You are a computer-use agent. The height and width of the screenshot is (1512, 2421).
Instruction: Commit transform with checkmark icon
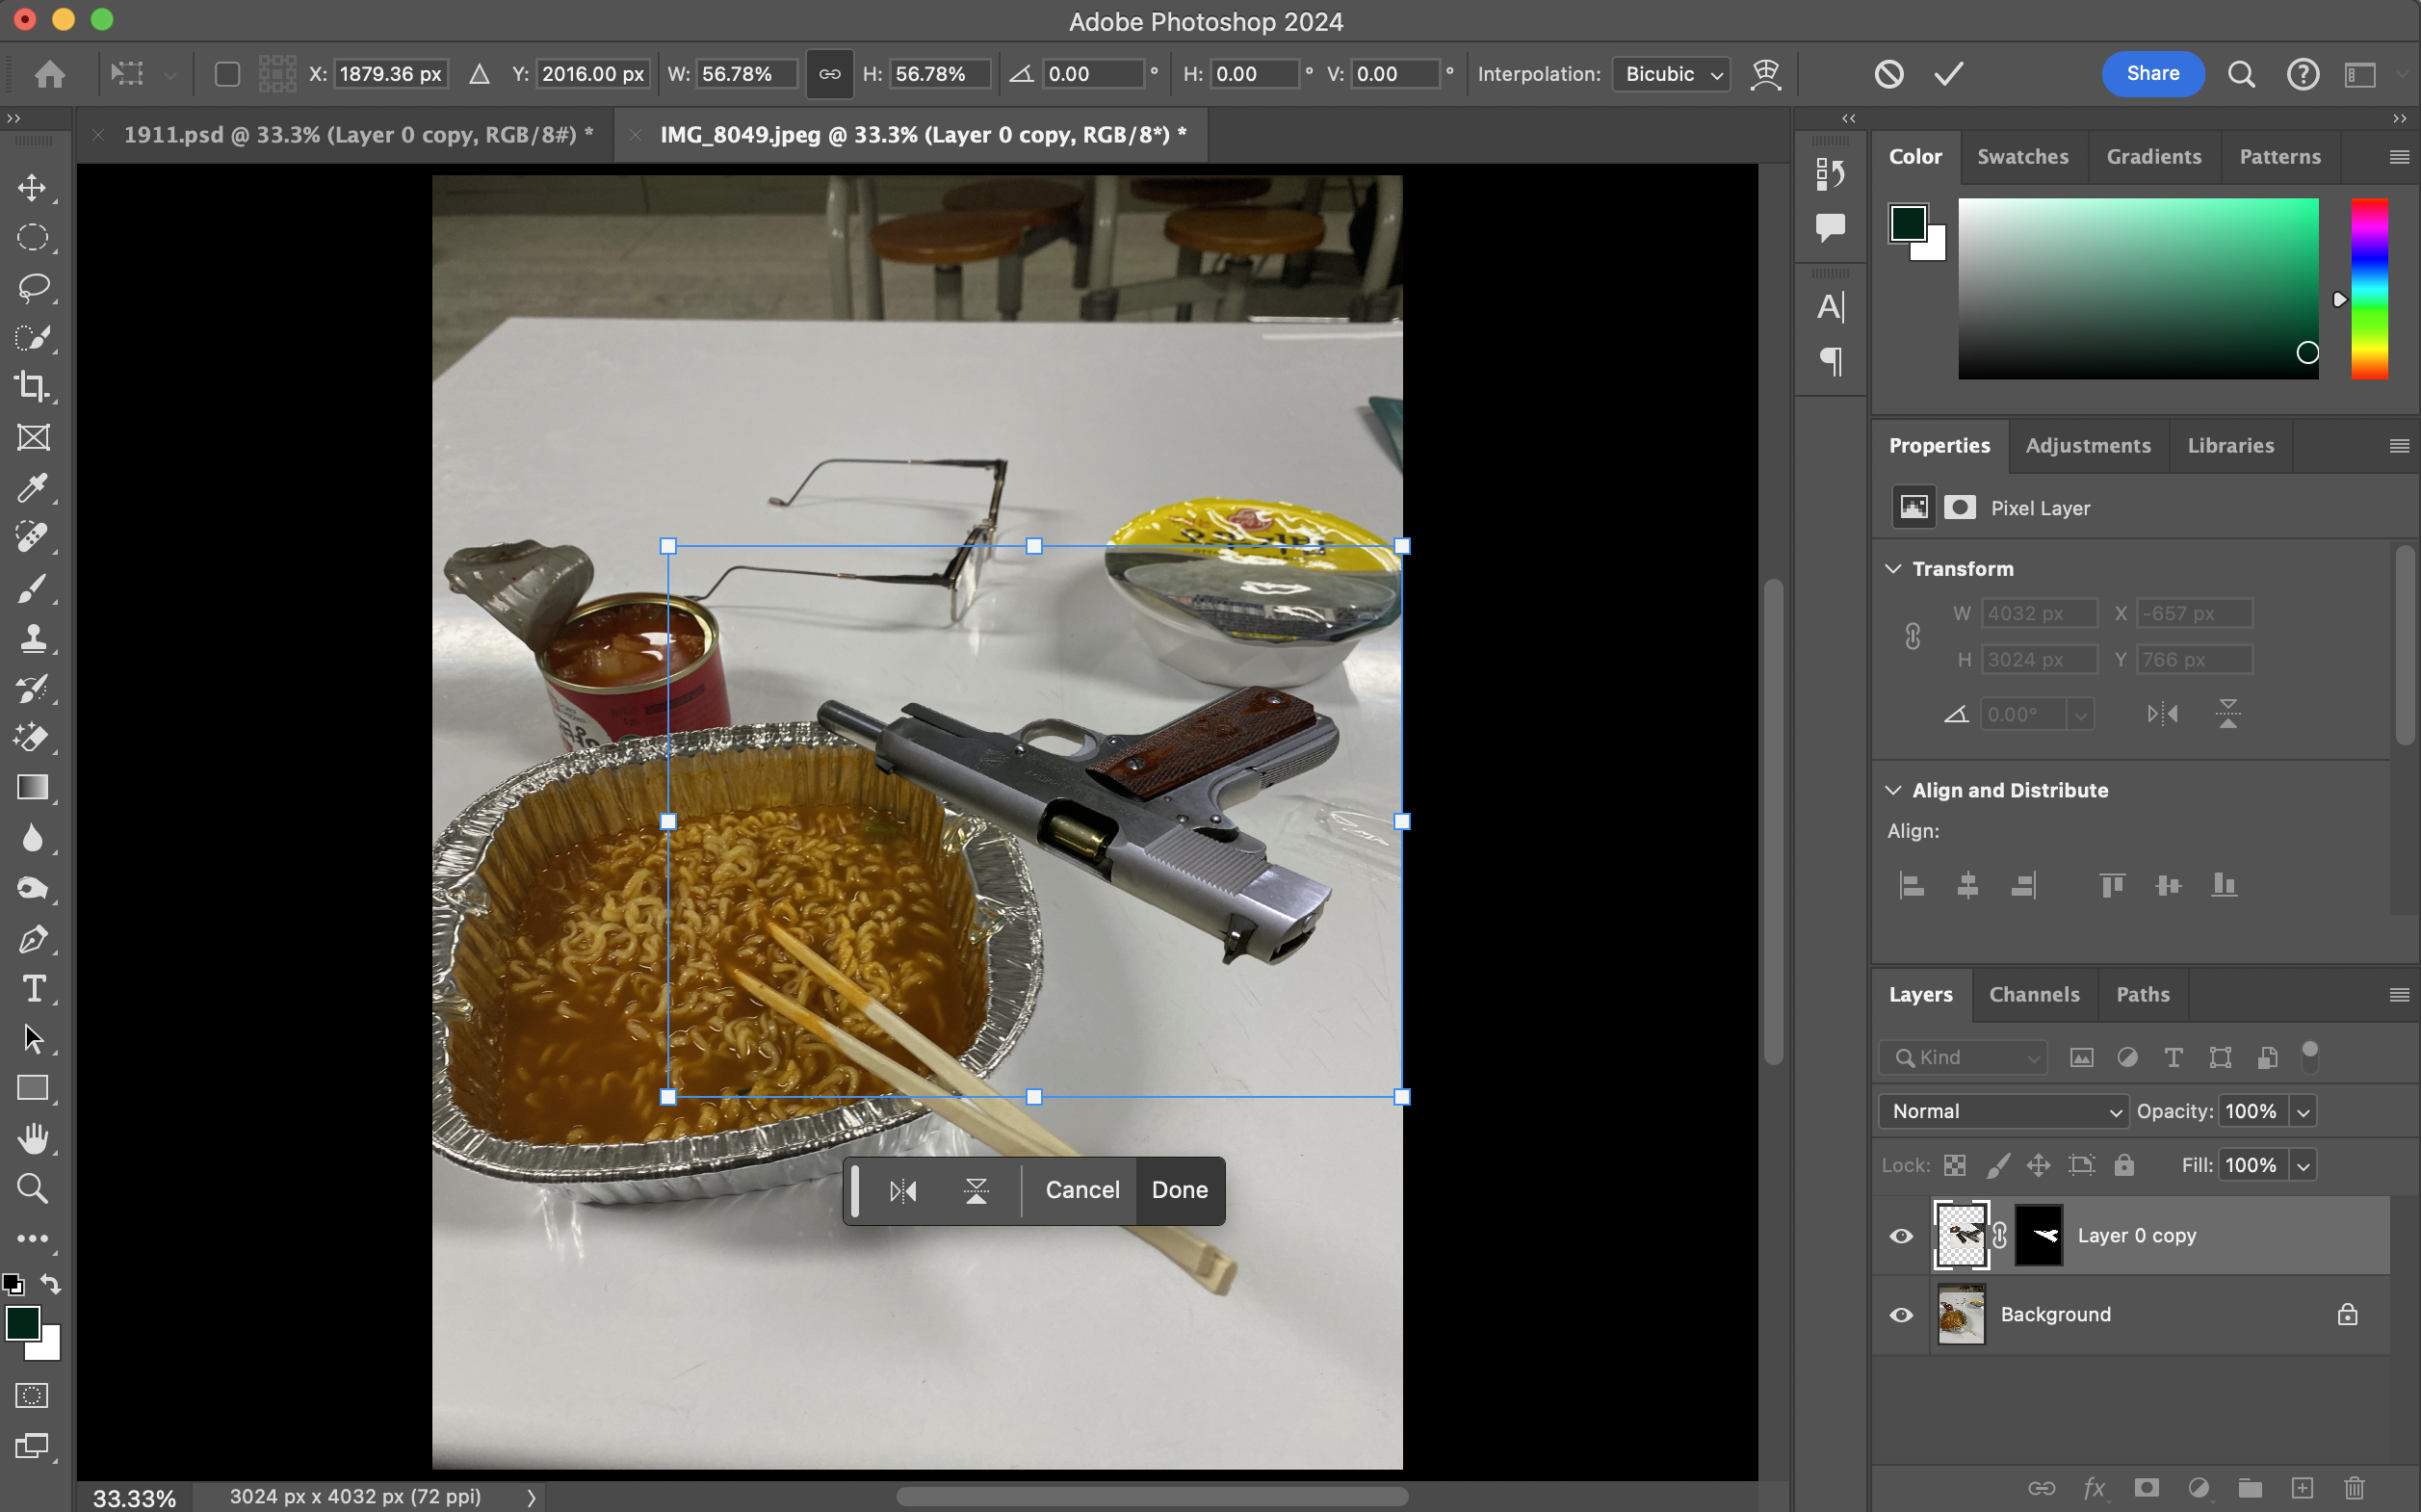[x=1948, y=74]
